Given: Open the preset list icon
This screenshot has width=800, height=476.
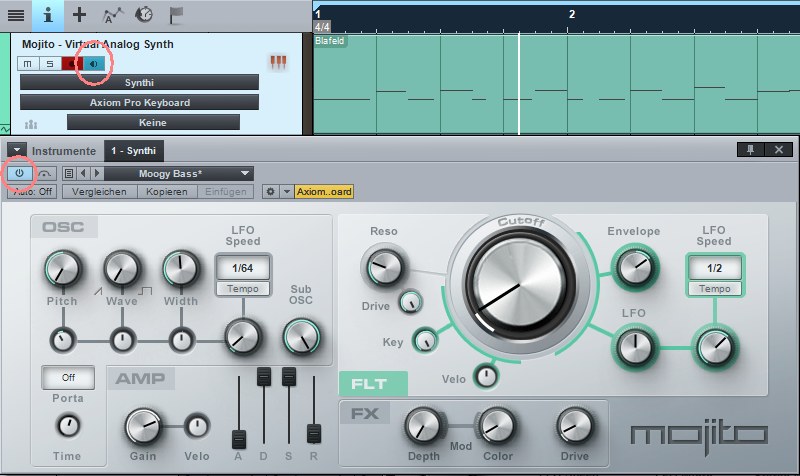Looking at the screenshot, I should 69,173.
